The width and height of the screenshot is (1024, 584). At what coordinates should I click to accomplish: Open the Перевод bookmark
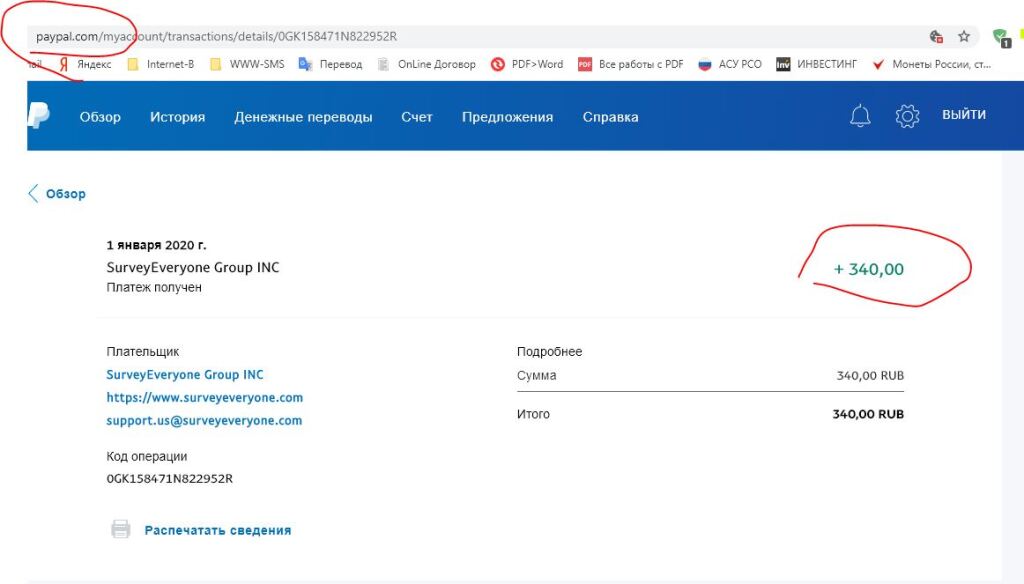tap(332, 64)
